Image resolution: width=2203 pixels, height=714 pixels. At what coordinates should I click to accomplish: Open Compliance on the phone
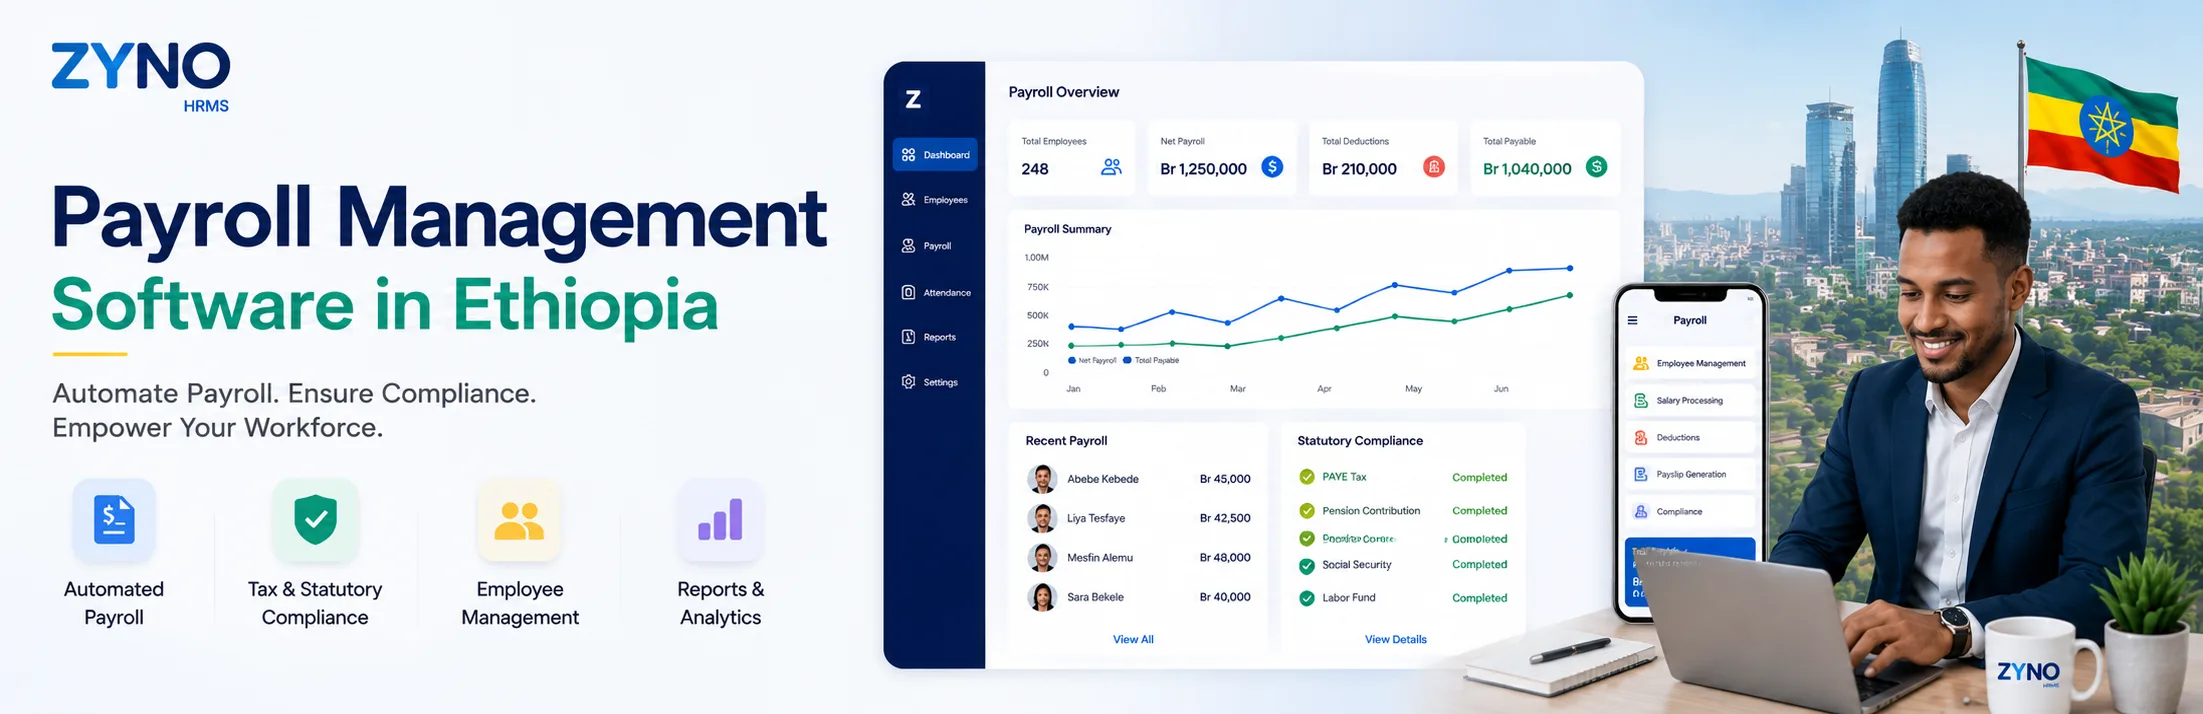(x=1690, y=511)
